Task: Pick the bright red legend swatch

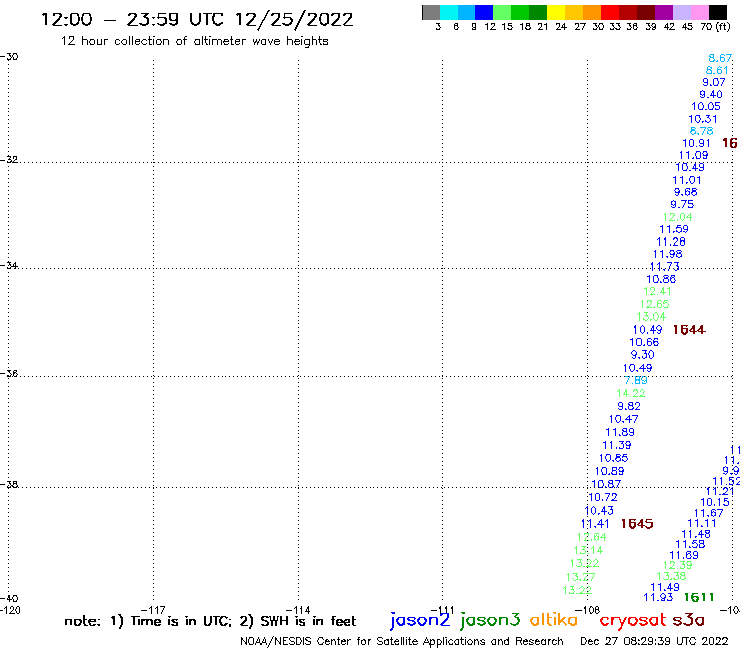Action: tap(610, 12)
